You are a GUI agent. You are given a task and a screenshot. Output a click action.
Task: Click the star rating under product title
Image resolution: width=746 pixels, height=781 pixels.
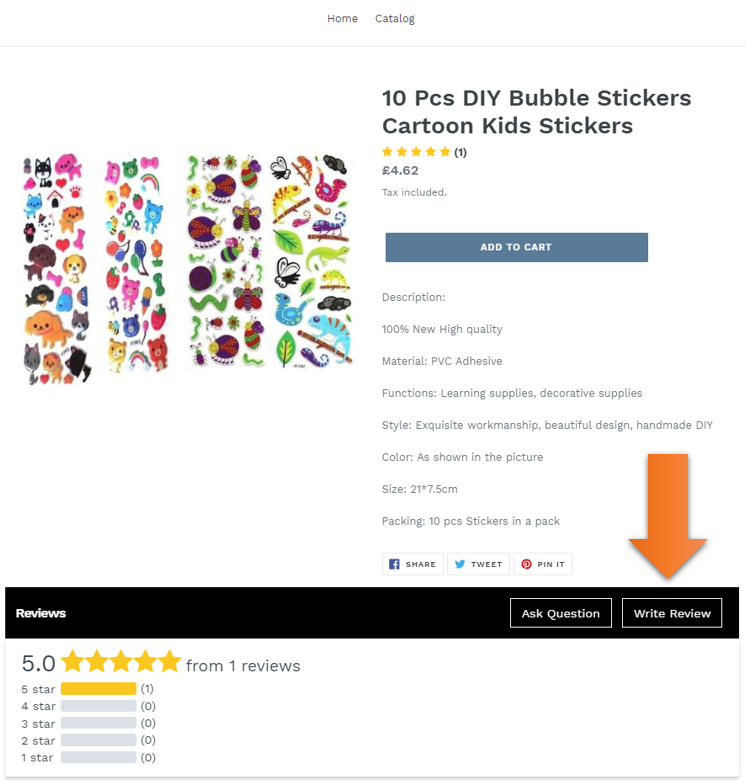[416, 152]
